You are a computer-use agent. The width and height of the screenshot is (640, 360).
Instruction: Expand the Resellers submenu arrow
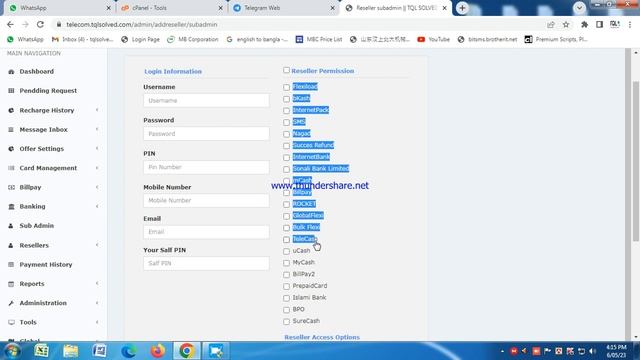click(97, 245)
